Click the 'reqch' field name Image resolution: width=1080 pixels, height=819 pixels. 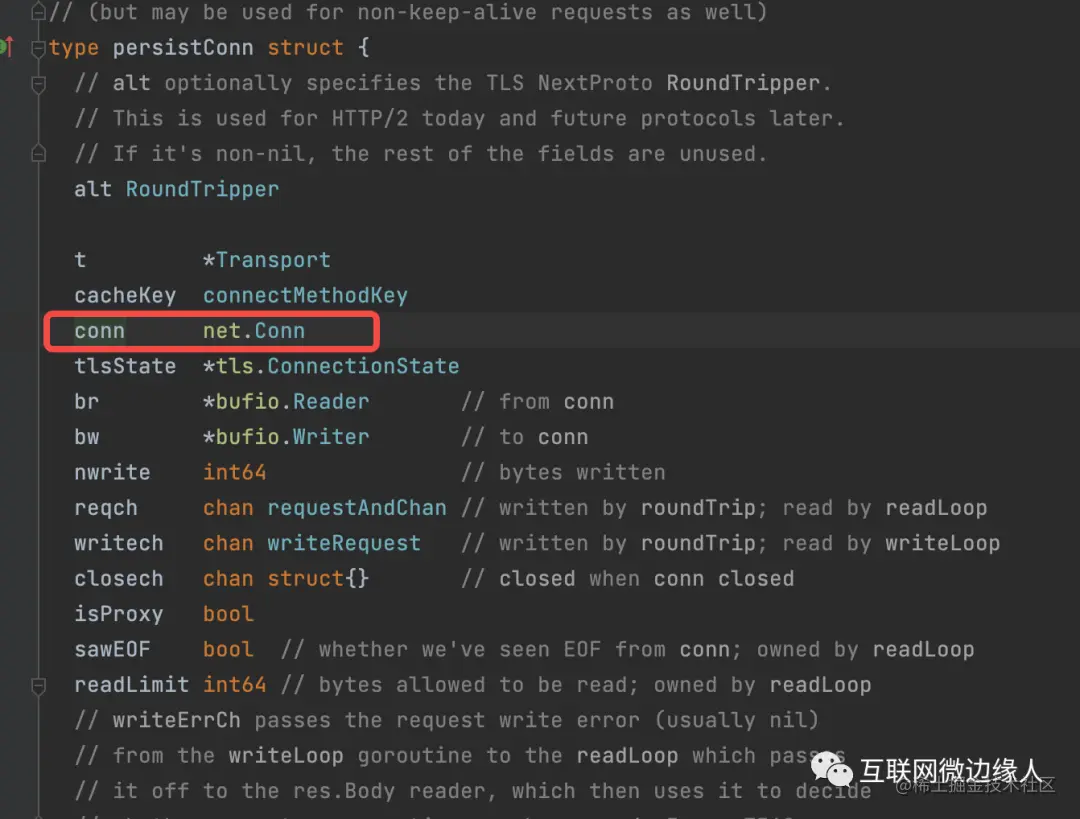106,508
